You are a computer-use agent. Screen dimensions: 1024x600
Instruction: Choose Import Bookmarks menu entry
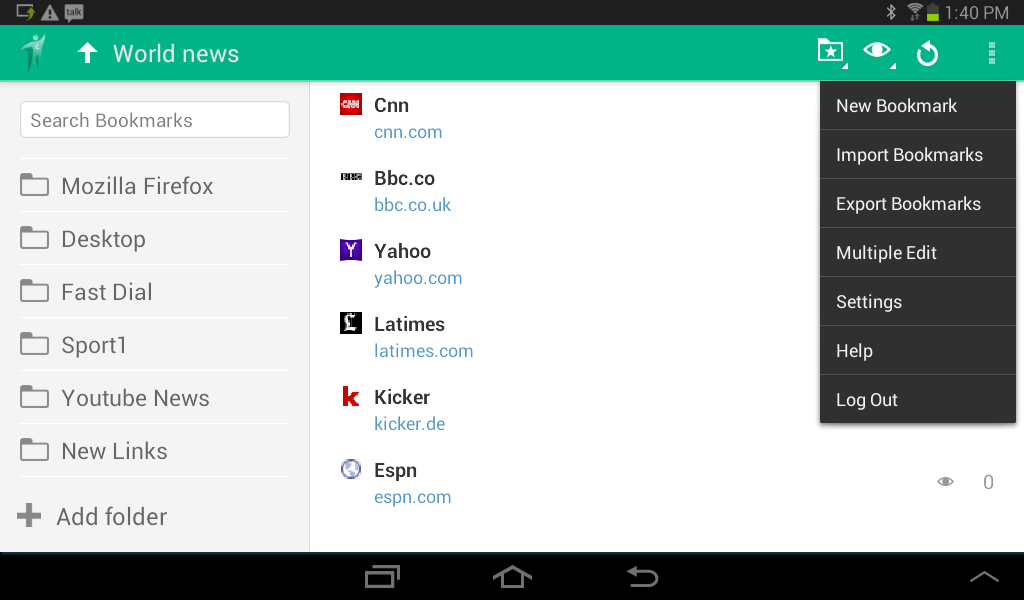point(918,155)
